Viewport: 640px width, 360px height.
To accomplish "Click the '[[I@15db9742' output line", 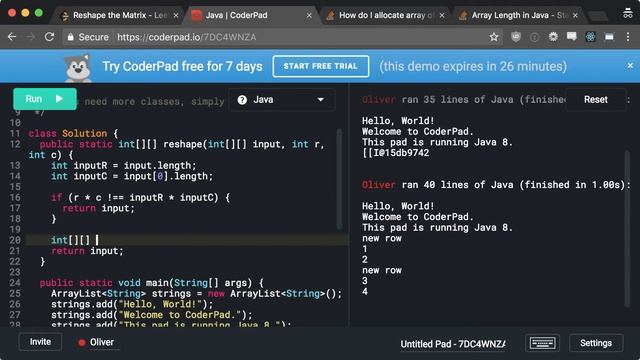I will coord(396,153).
